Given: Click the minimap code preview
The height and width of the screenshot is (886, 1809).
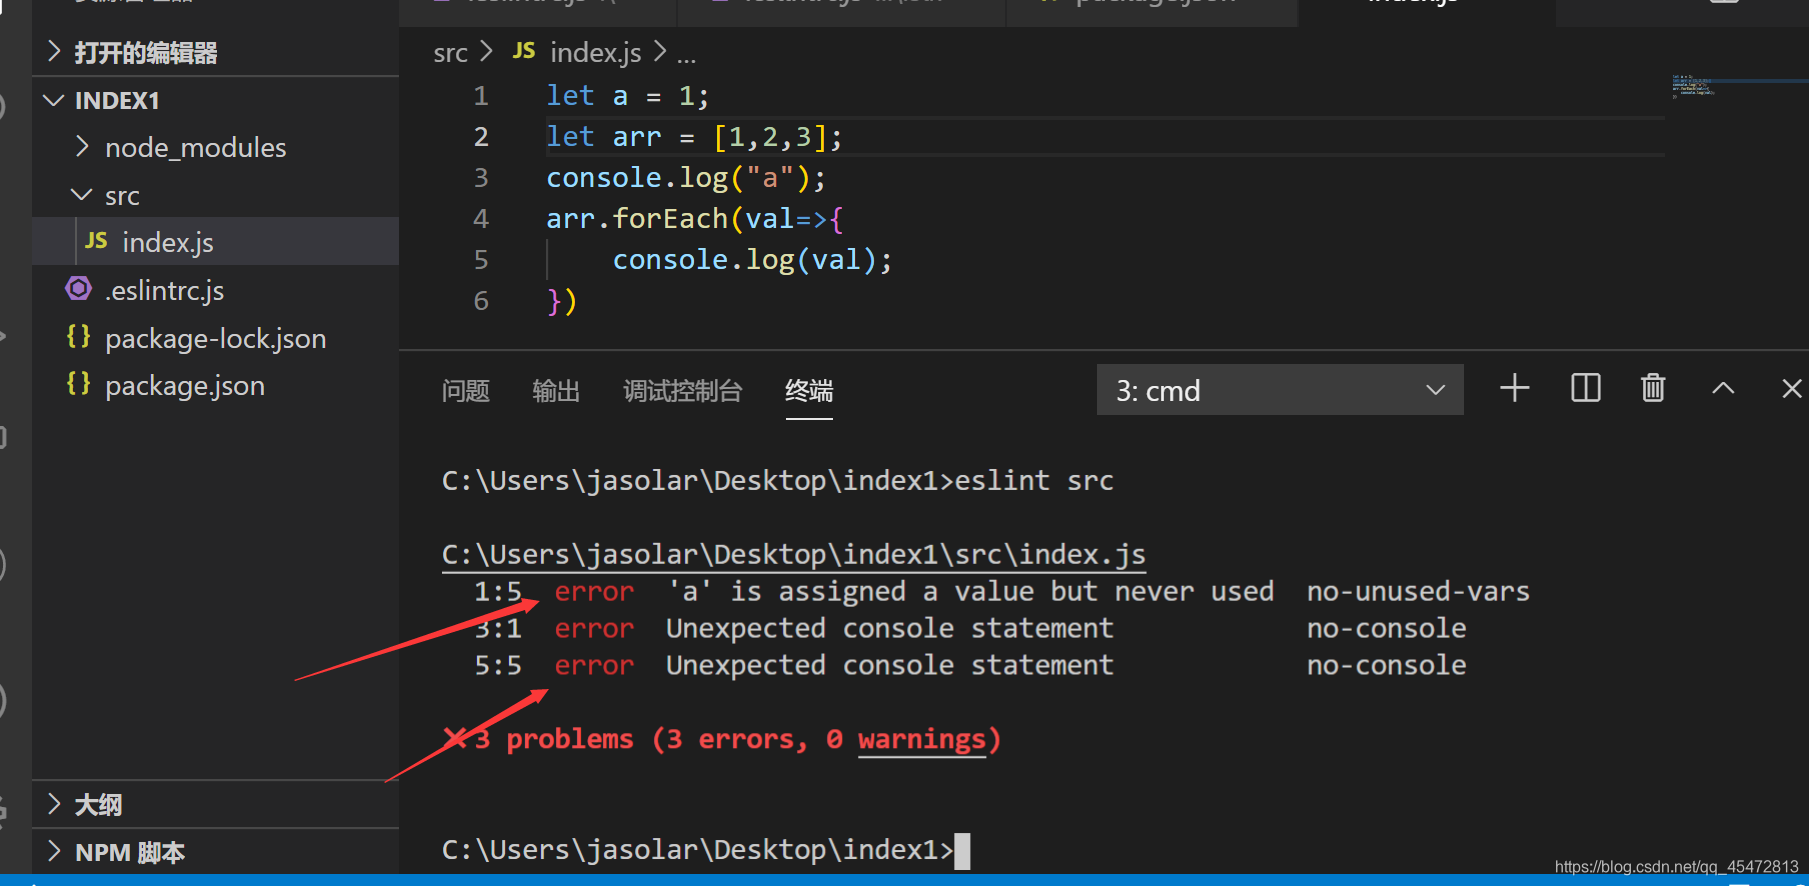Looking at the screenshot, I should (x=1693, y=85).
